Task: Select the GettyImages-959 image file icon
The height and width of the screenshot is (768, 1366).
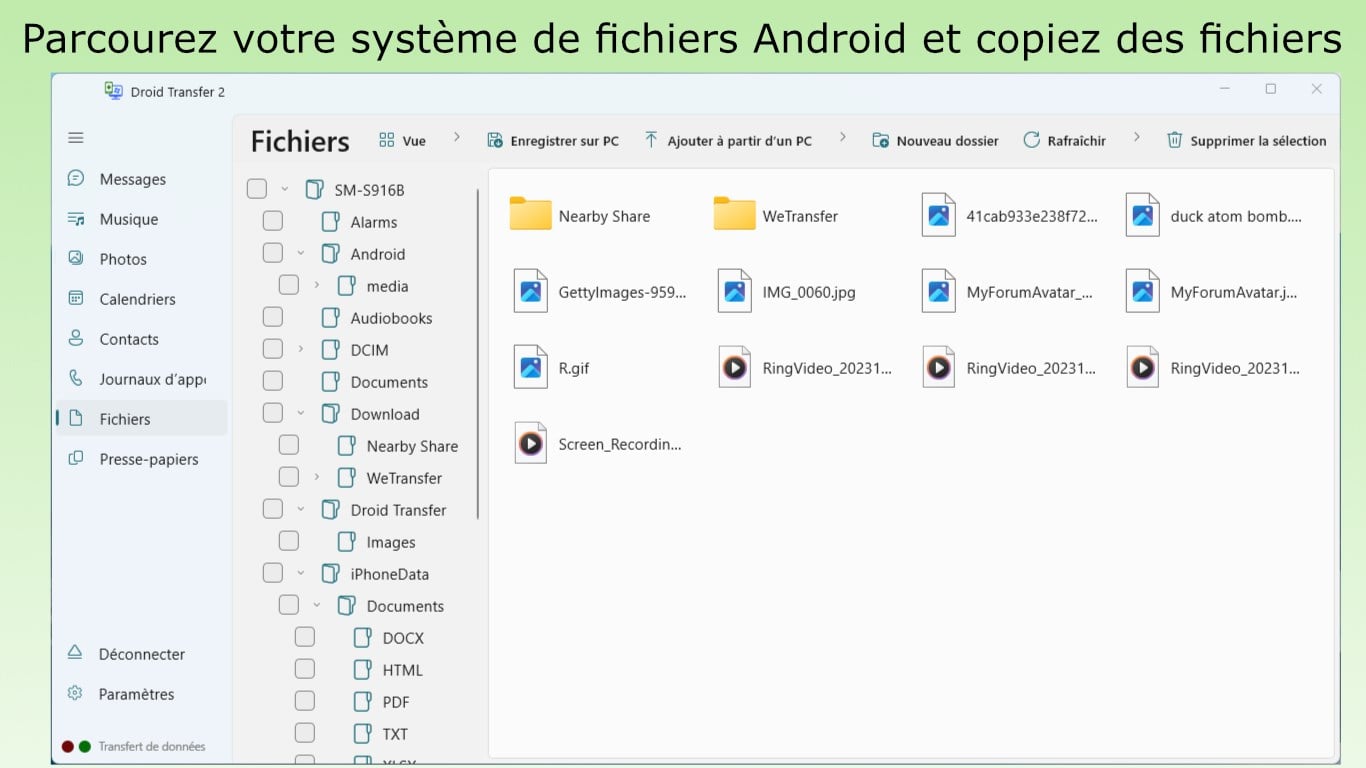Action: click(530, 292)
